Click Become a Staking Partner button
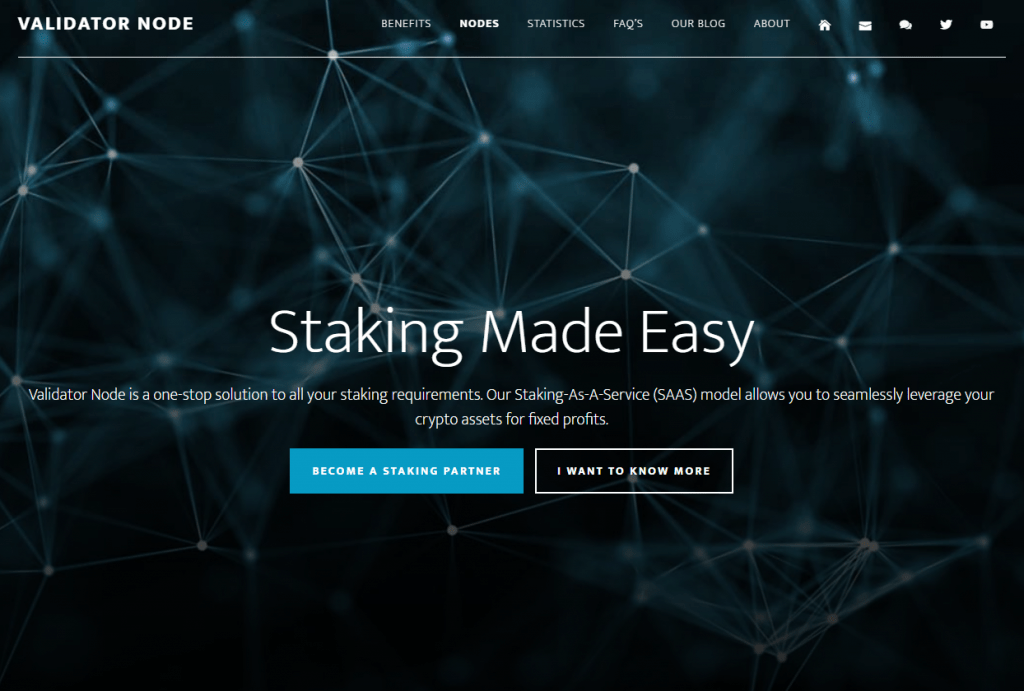The image size is (1024, 691). 406,471
